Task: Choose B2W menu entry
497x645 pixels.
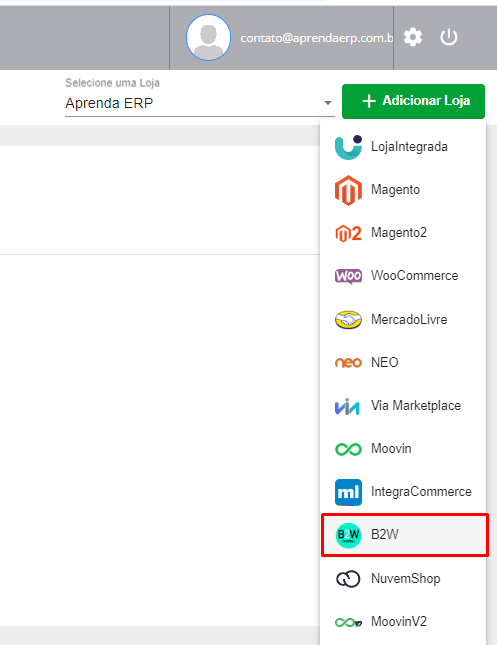Action: [x=405, y=535]
